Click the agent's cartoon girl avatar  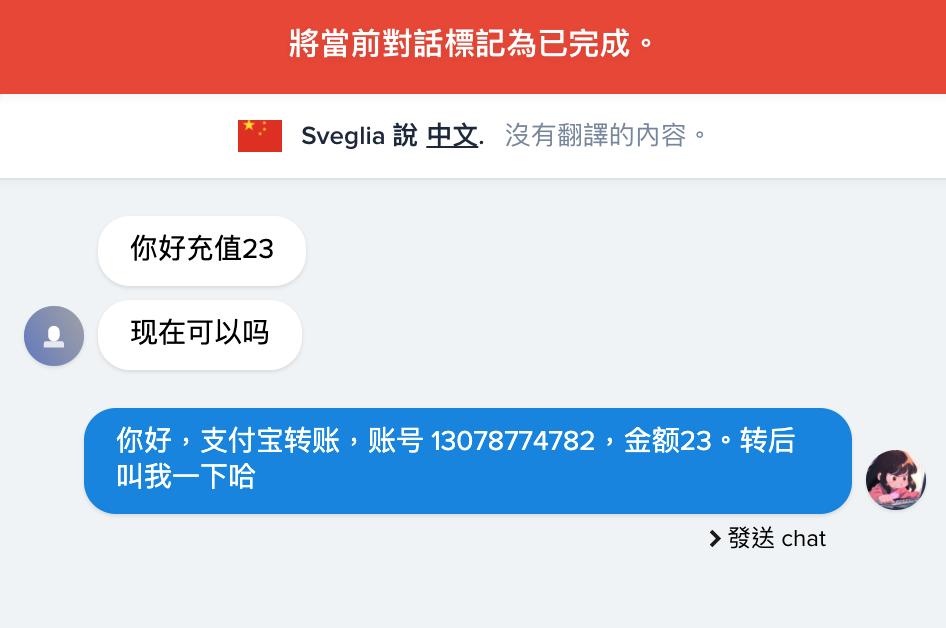(x=895, y=480)
